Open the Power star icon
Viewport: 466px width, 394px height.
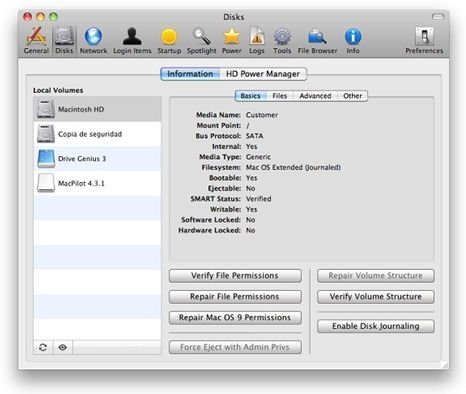[x=232, y=41]
